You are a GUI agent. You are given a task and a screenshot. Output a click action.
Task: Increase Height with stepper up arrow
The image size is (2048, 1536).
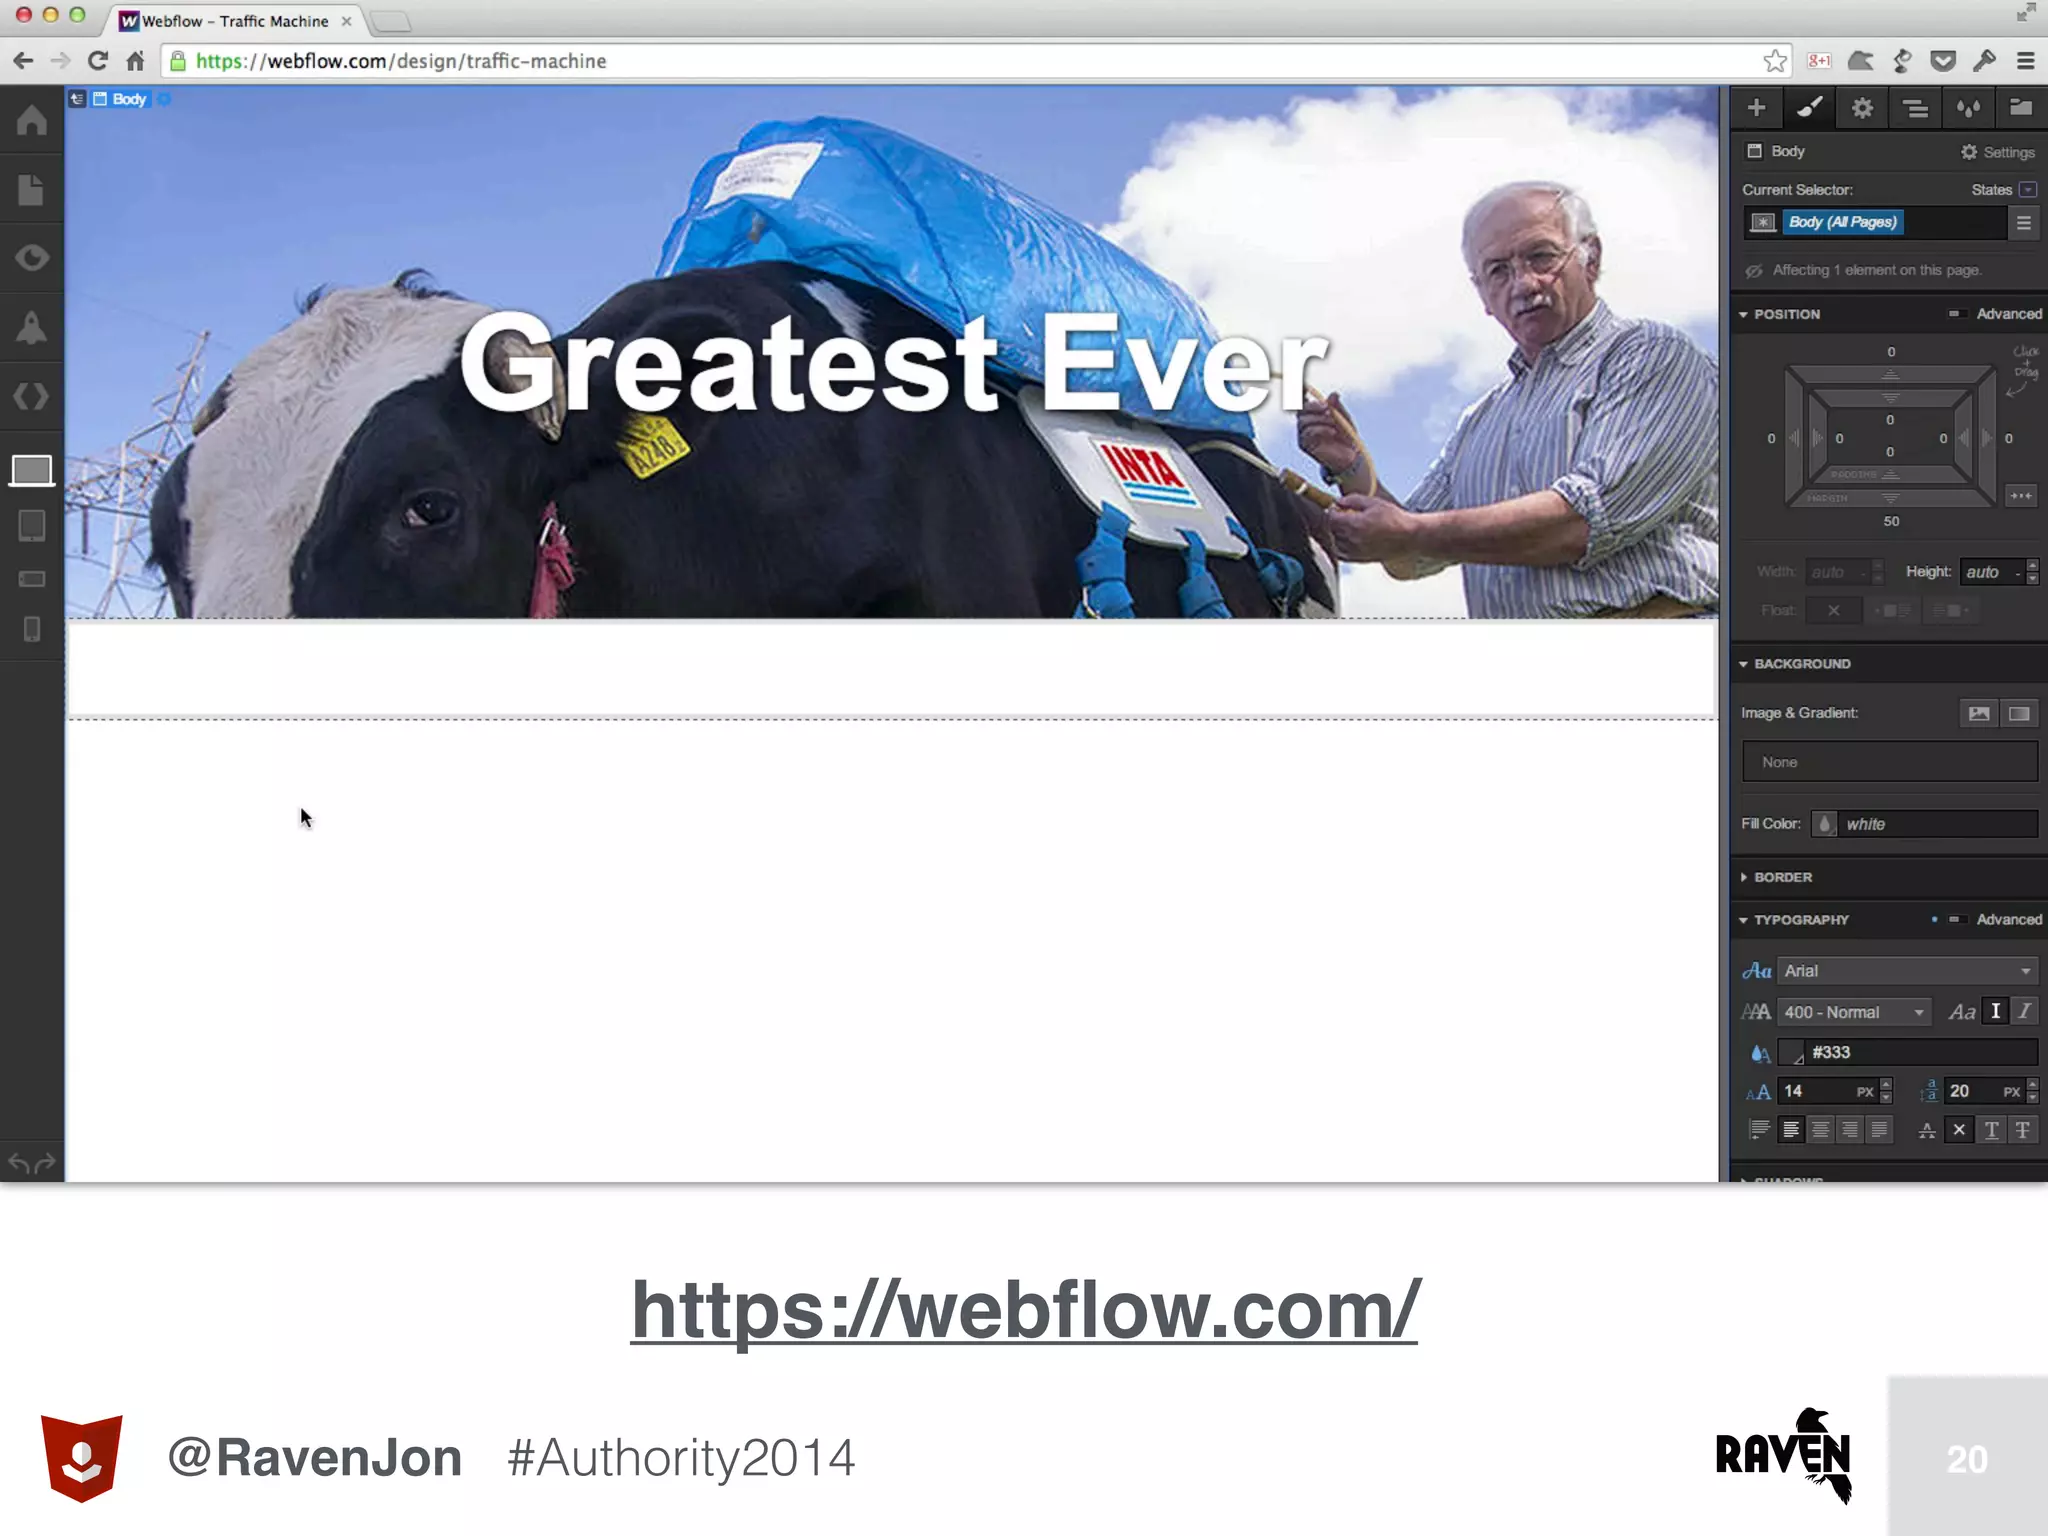tap(2032, 565)
